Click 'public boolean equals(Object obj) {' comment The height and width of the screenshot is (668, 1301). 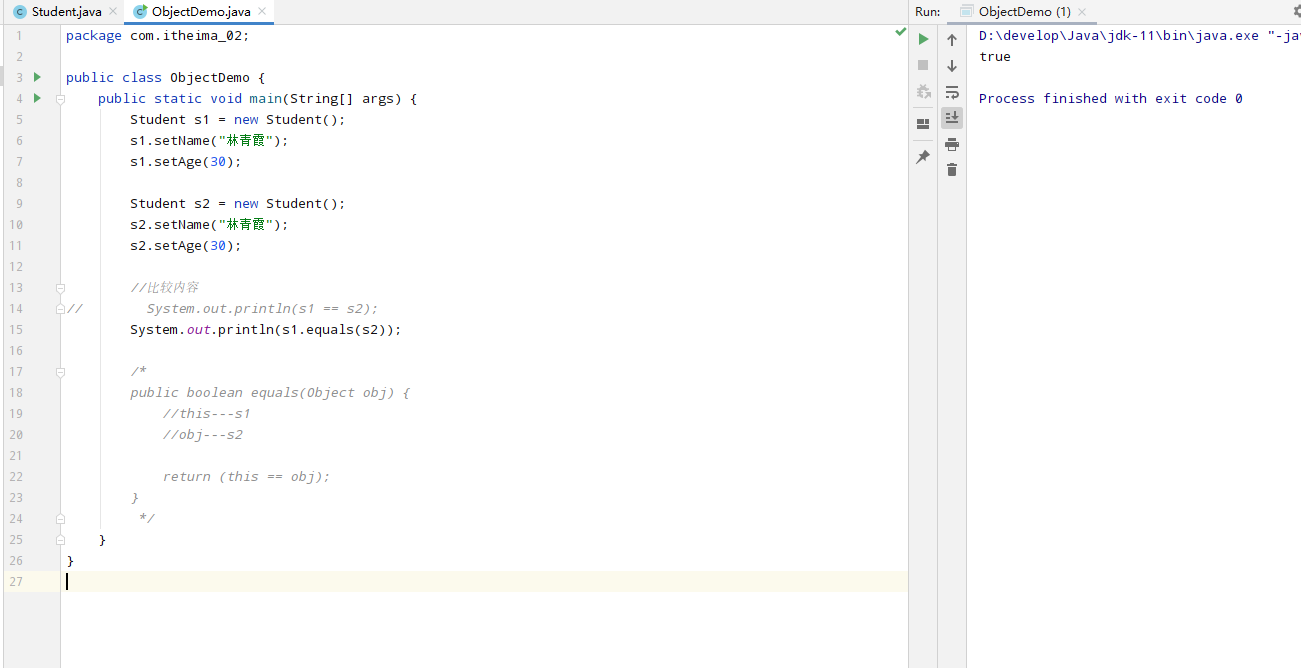270,392
